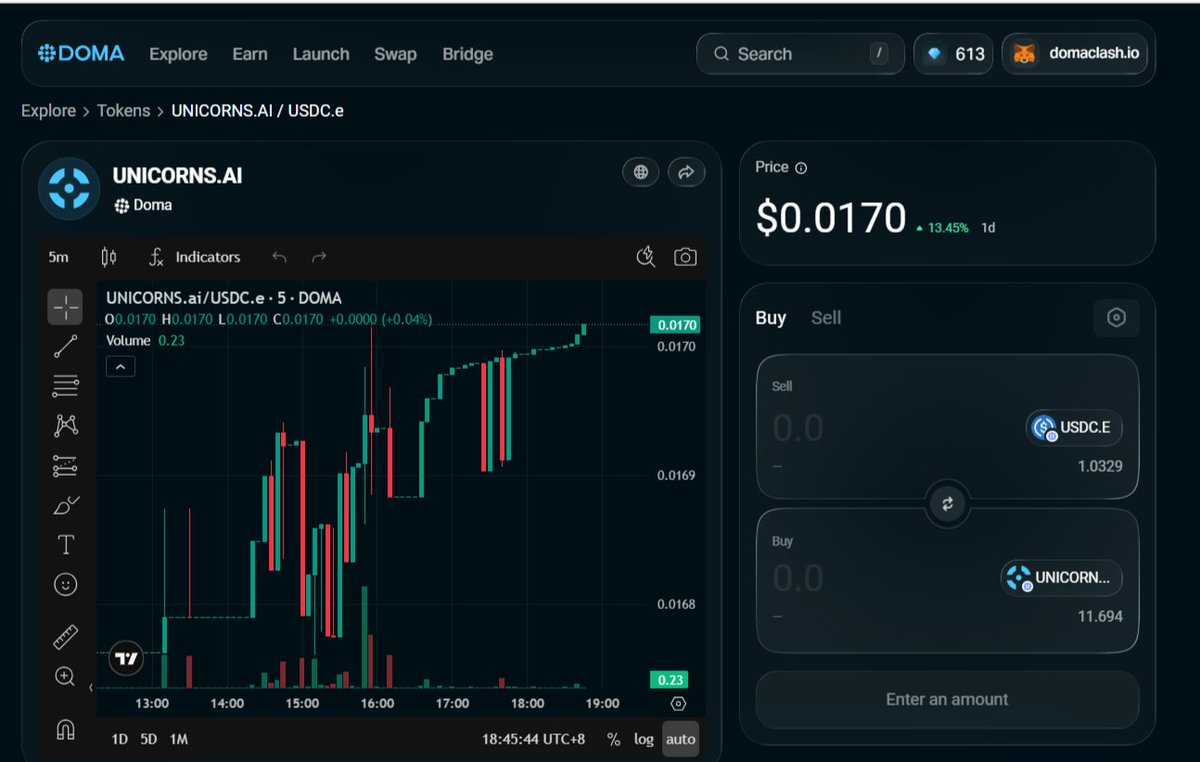Change the 5m chart interval
The width and height of the screenshot is (1200, 762).
[59, 257]
